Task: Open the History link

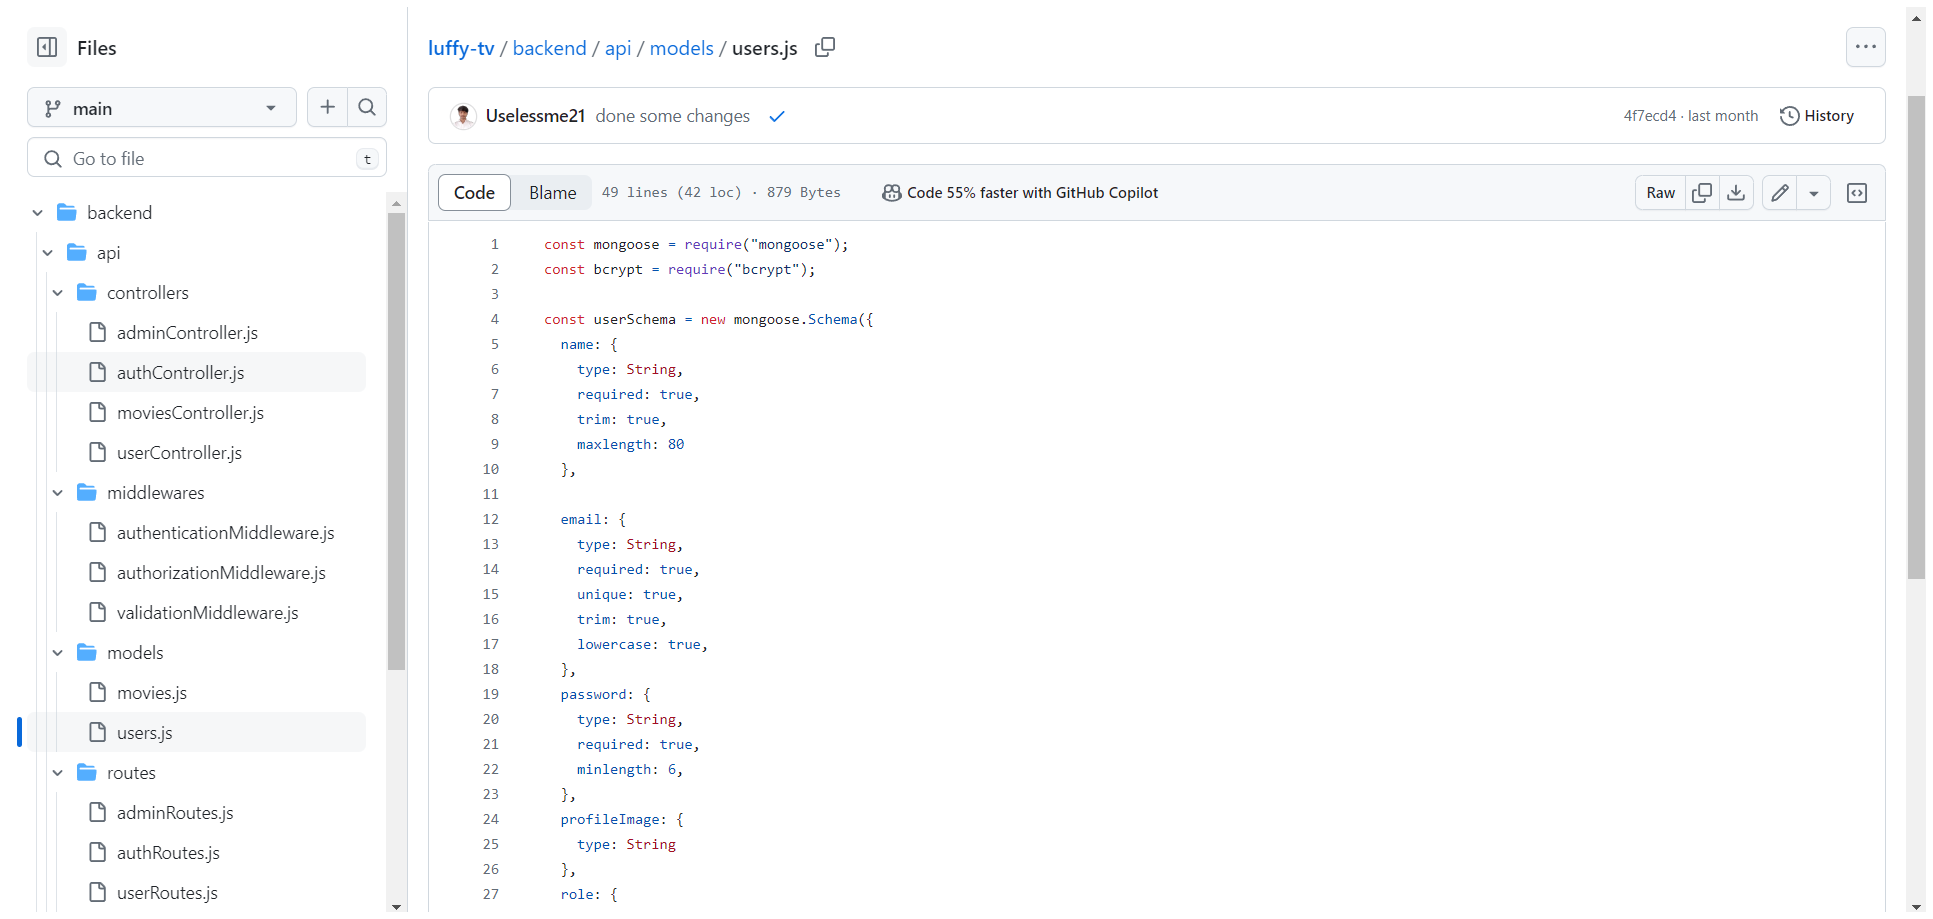Action: [x=1817, y=116]
